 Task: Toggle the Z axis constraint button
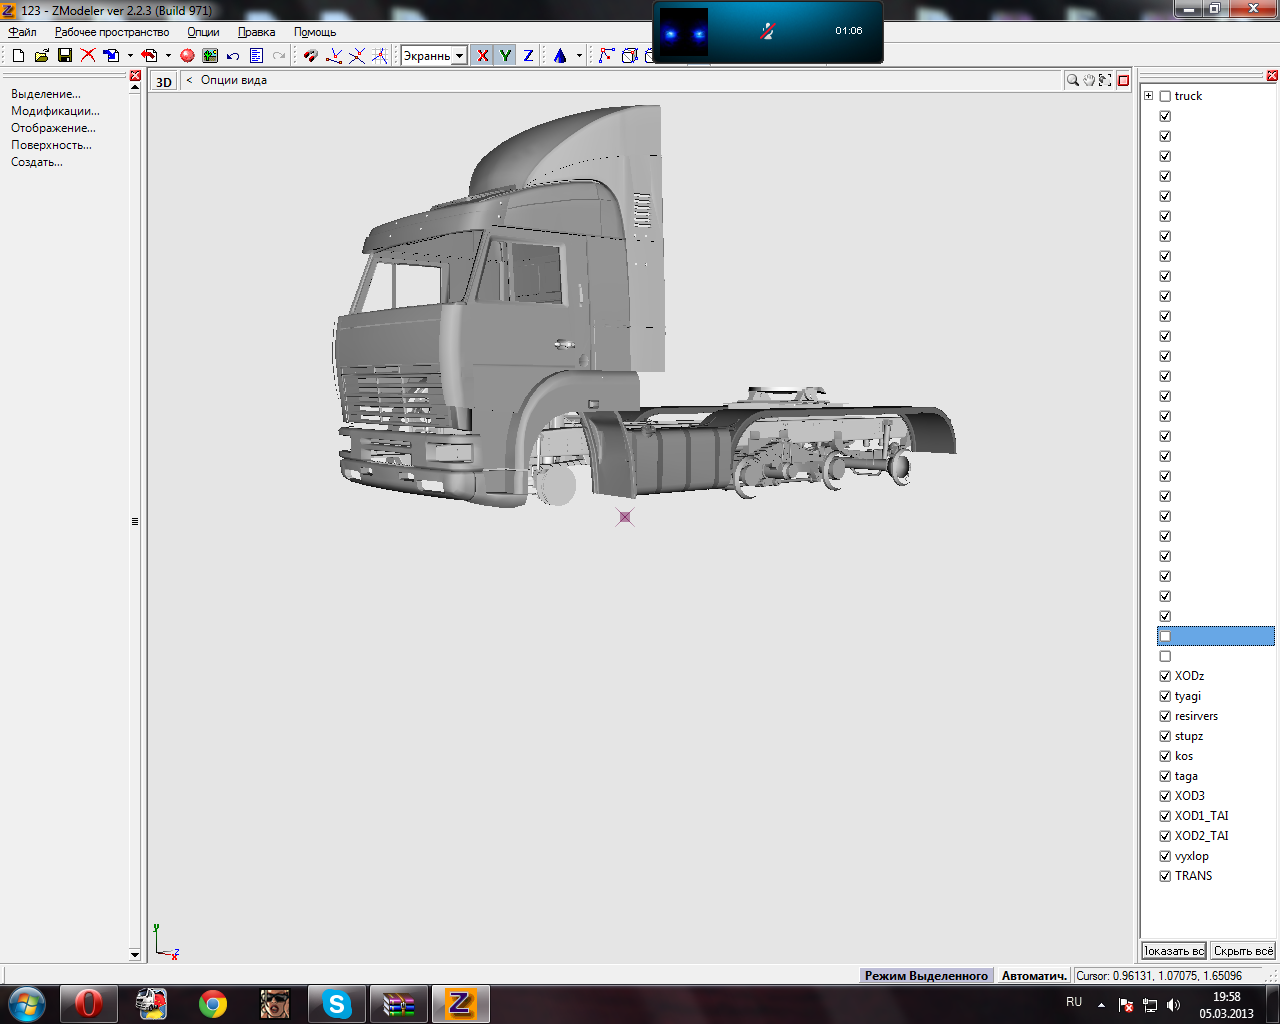click(x=528, y=56)
